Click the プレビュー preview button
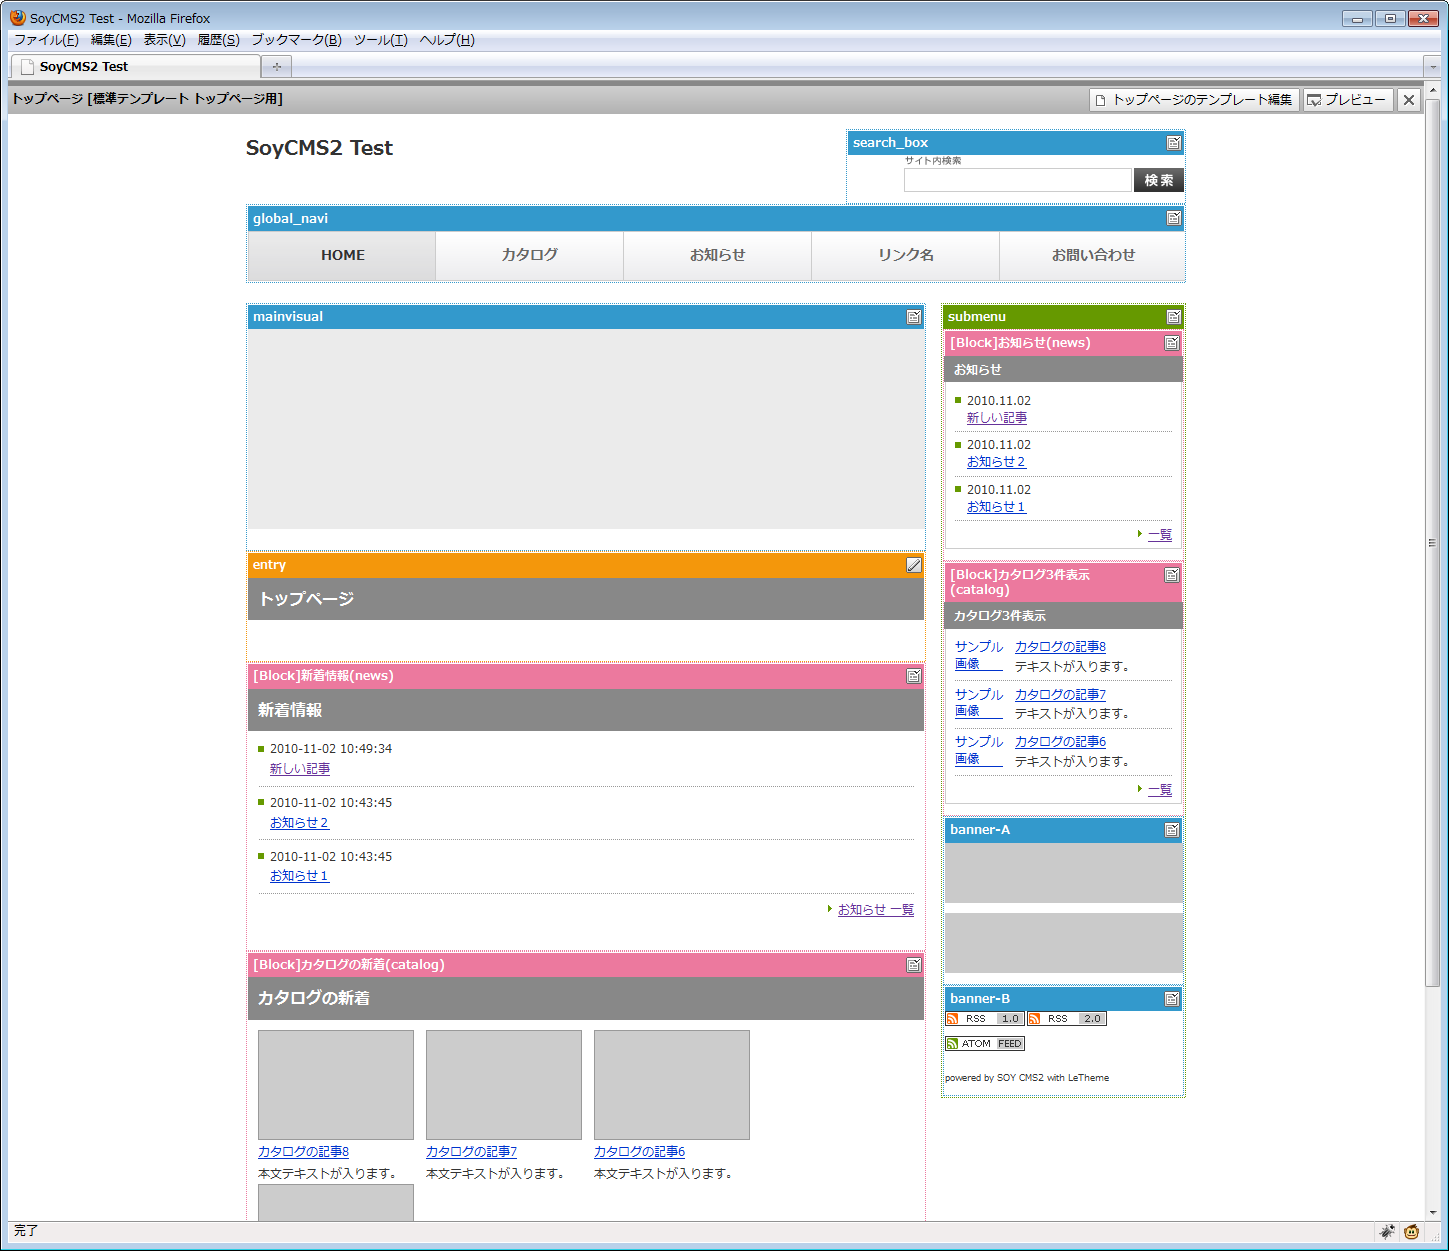 pyautogui.click(x=1348, y=100)
